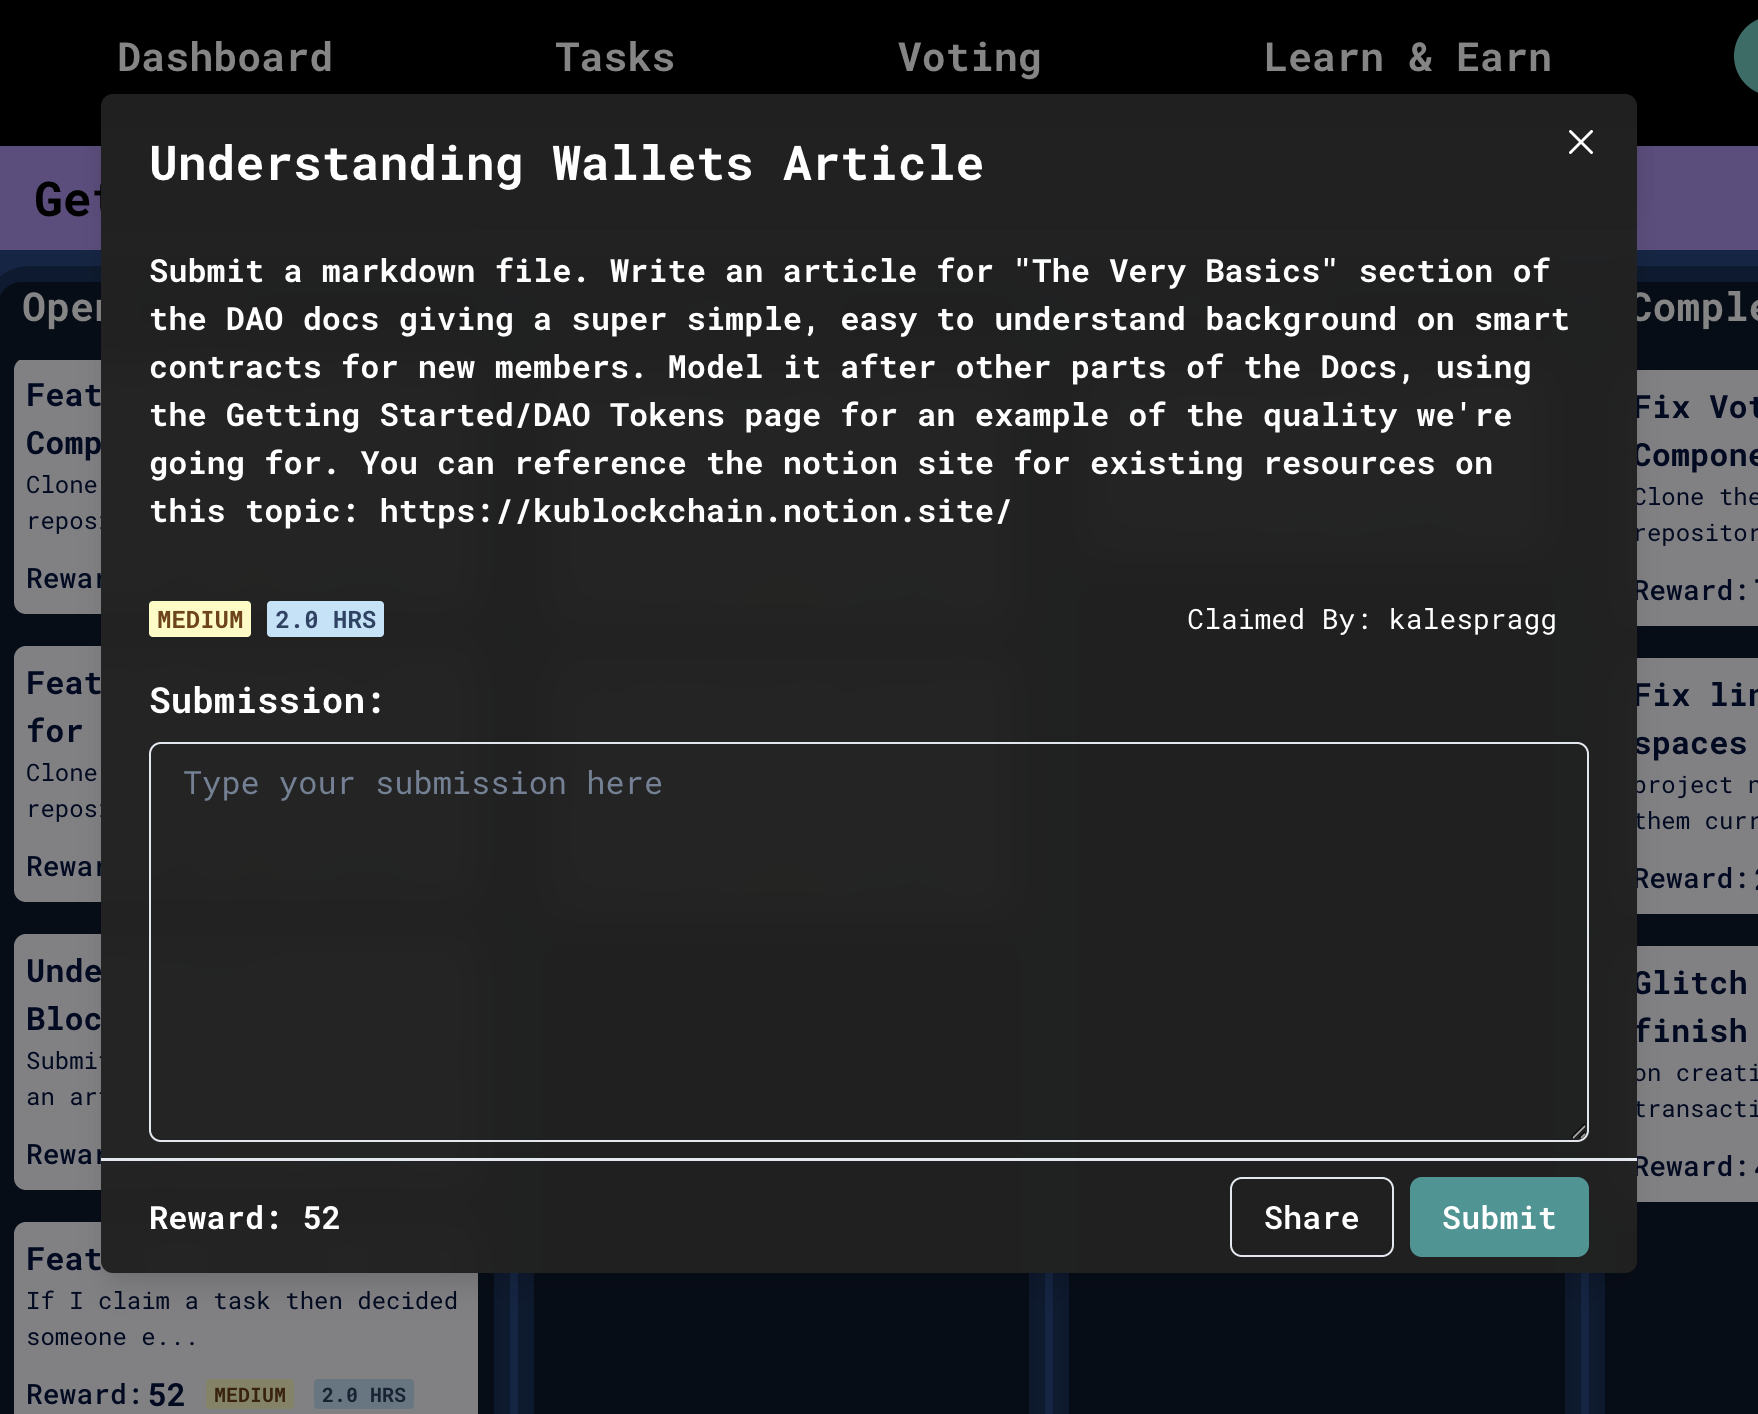This screenshot has height=1414, width=1758.
Task: Open the Dashboard navigation tab
Action: pyautogui.click(x=225, y=58)
